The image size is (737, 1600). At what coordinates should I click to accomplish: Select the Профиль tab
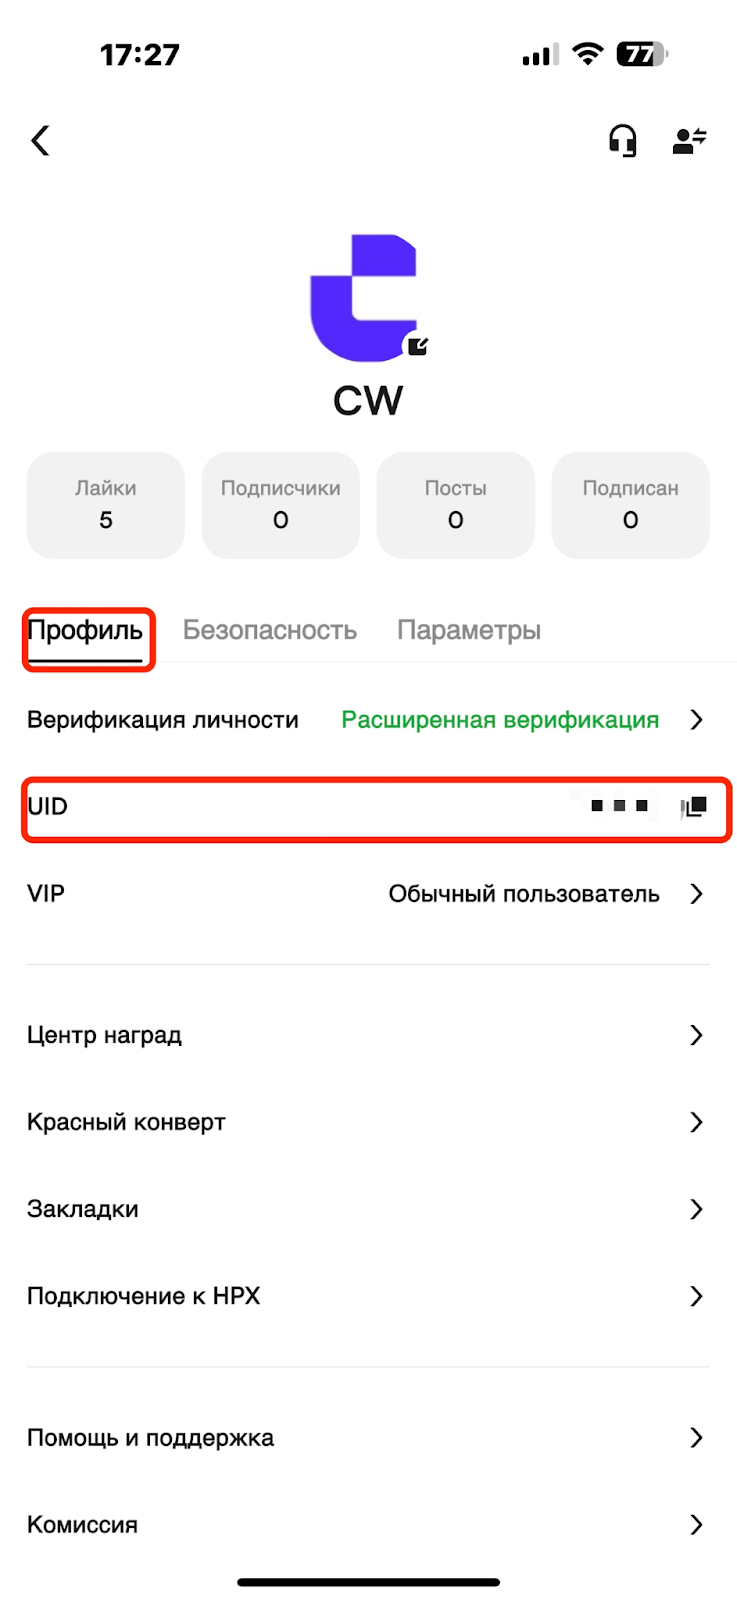[85, 631]
